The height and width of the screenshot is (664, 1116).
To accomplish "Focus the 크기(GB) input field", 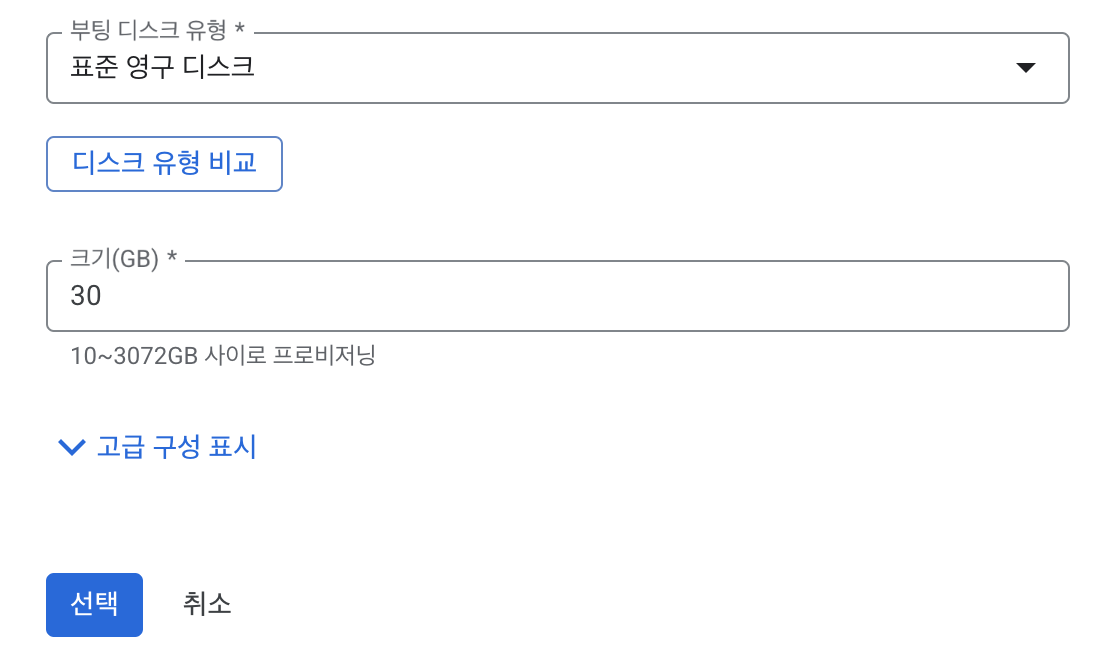I will coord(557,295).
